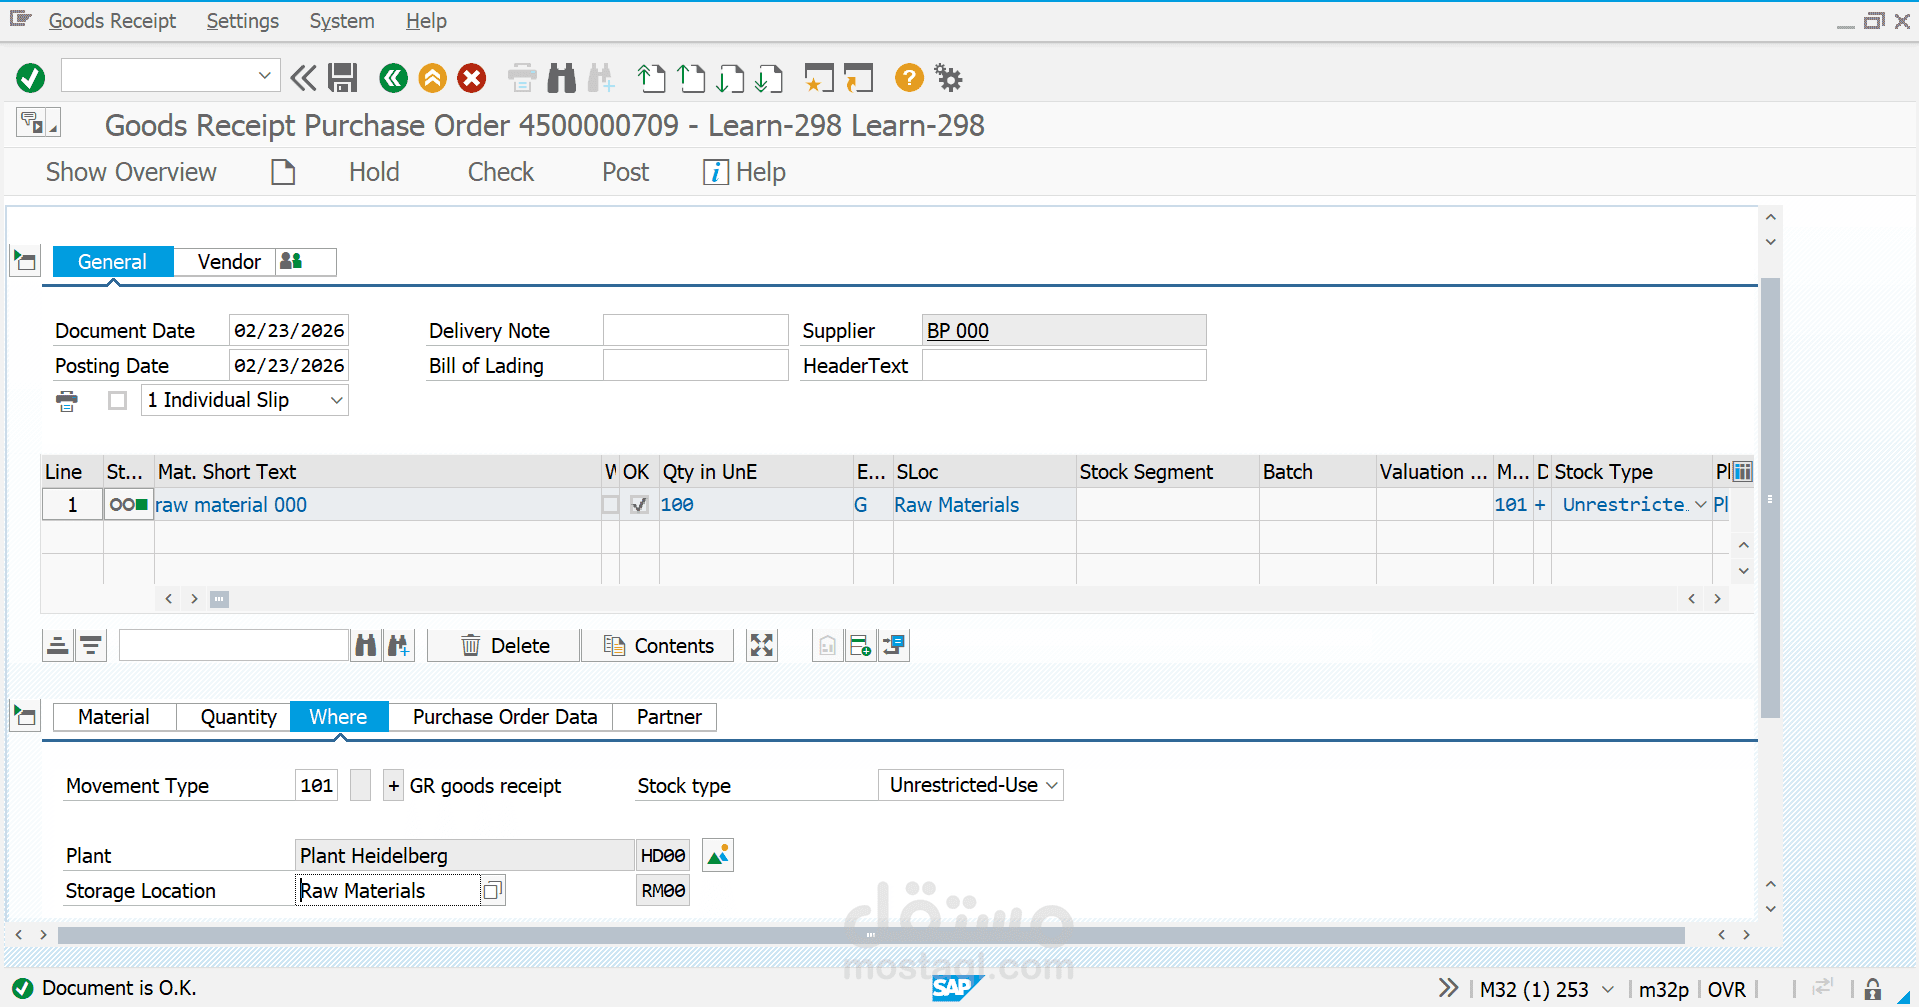Show plant stock with the mountain icon beside HD00
The image size is (1919, 1007).
(x=716, y=854)
